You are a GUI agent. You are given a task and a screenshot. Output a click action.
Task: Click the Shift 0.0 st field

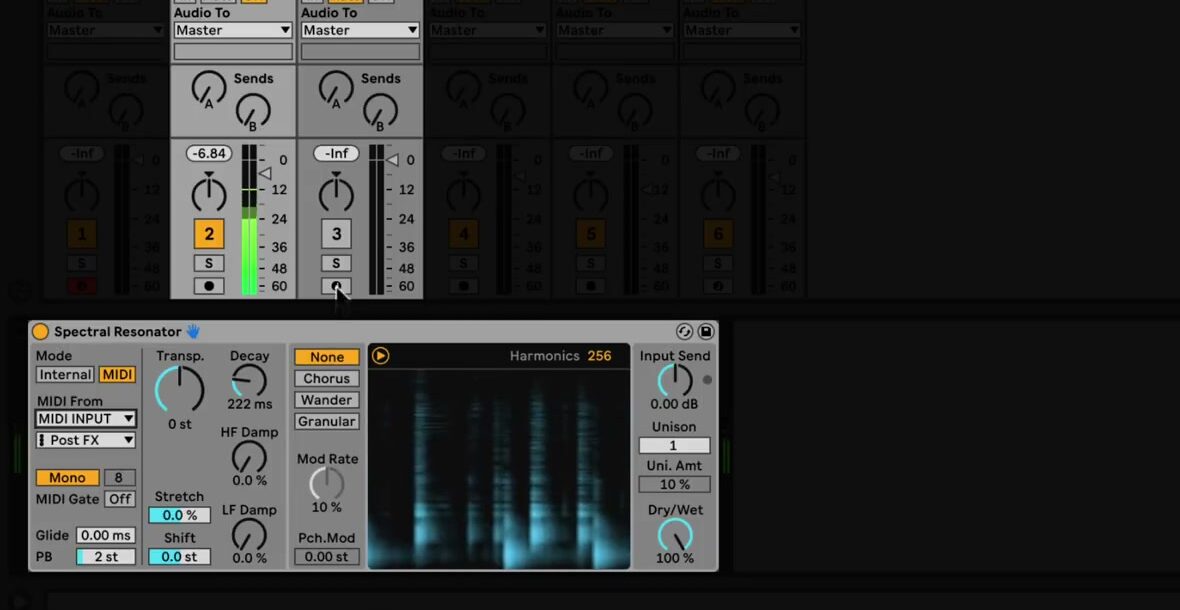pyautogui.click(x=179, y=557)
